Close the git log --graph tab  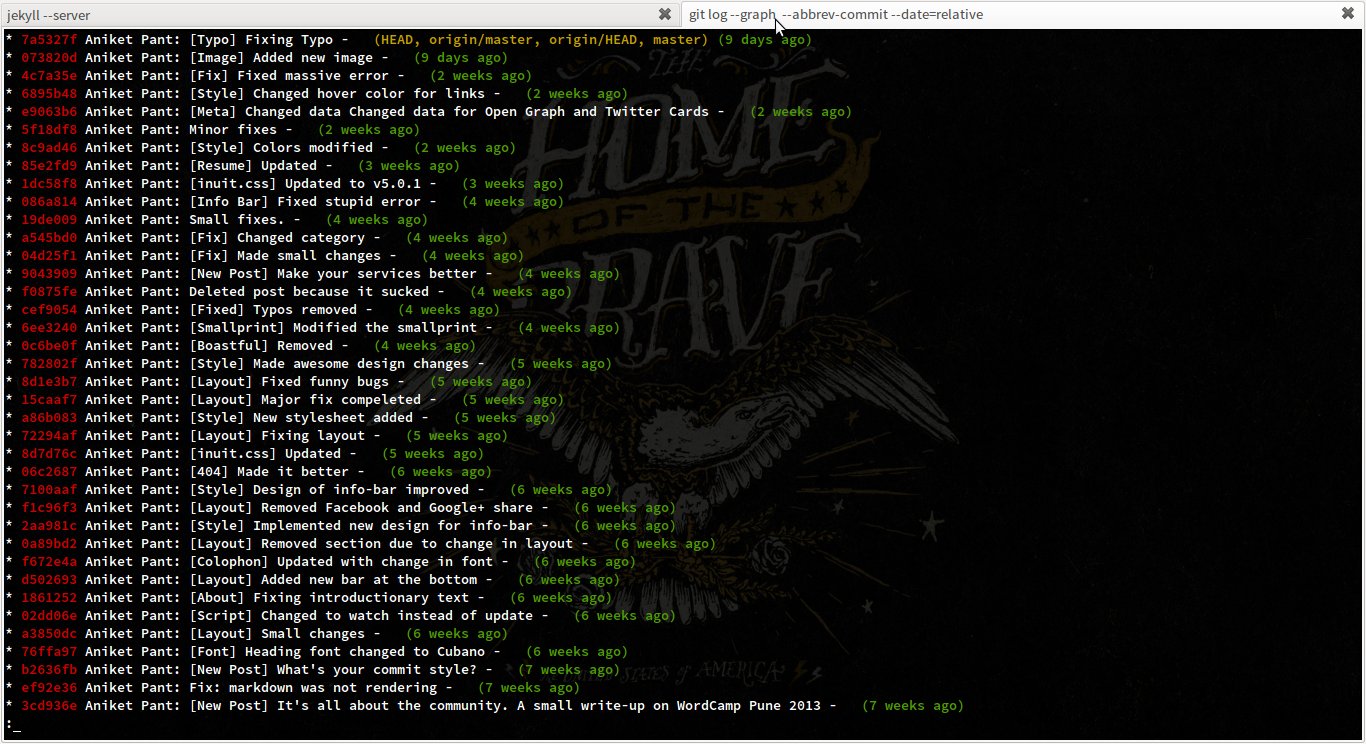1347,14
